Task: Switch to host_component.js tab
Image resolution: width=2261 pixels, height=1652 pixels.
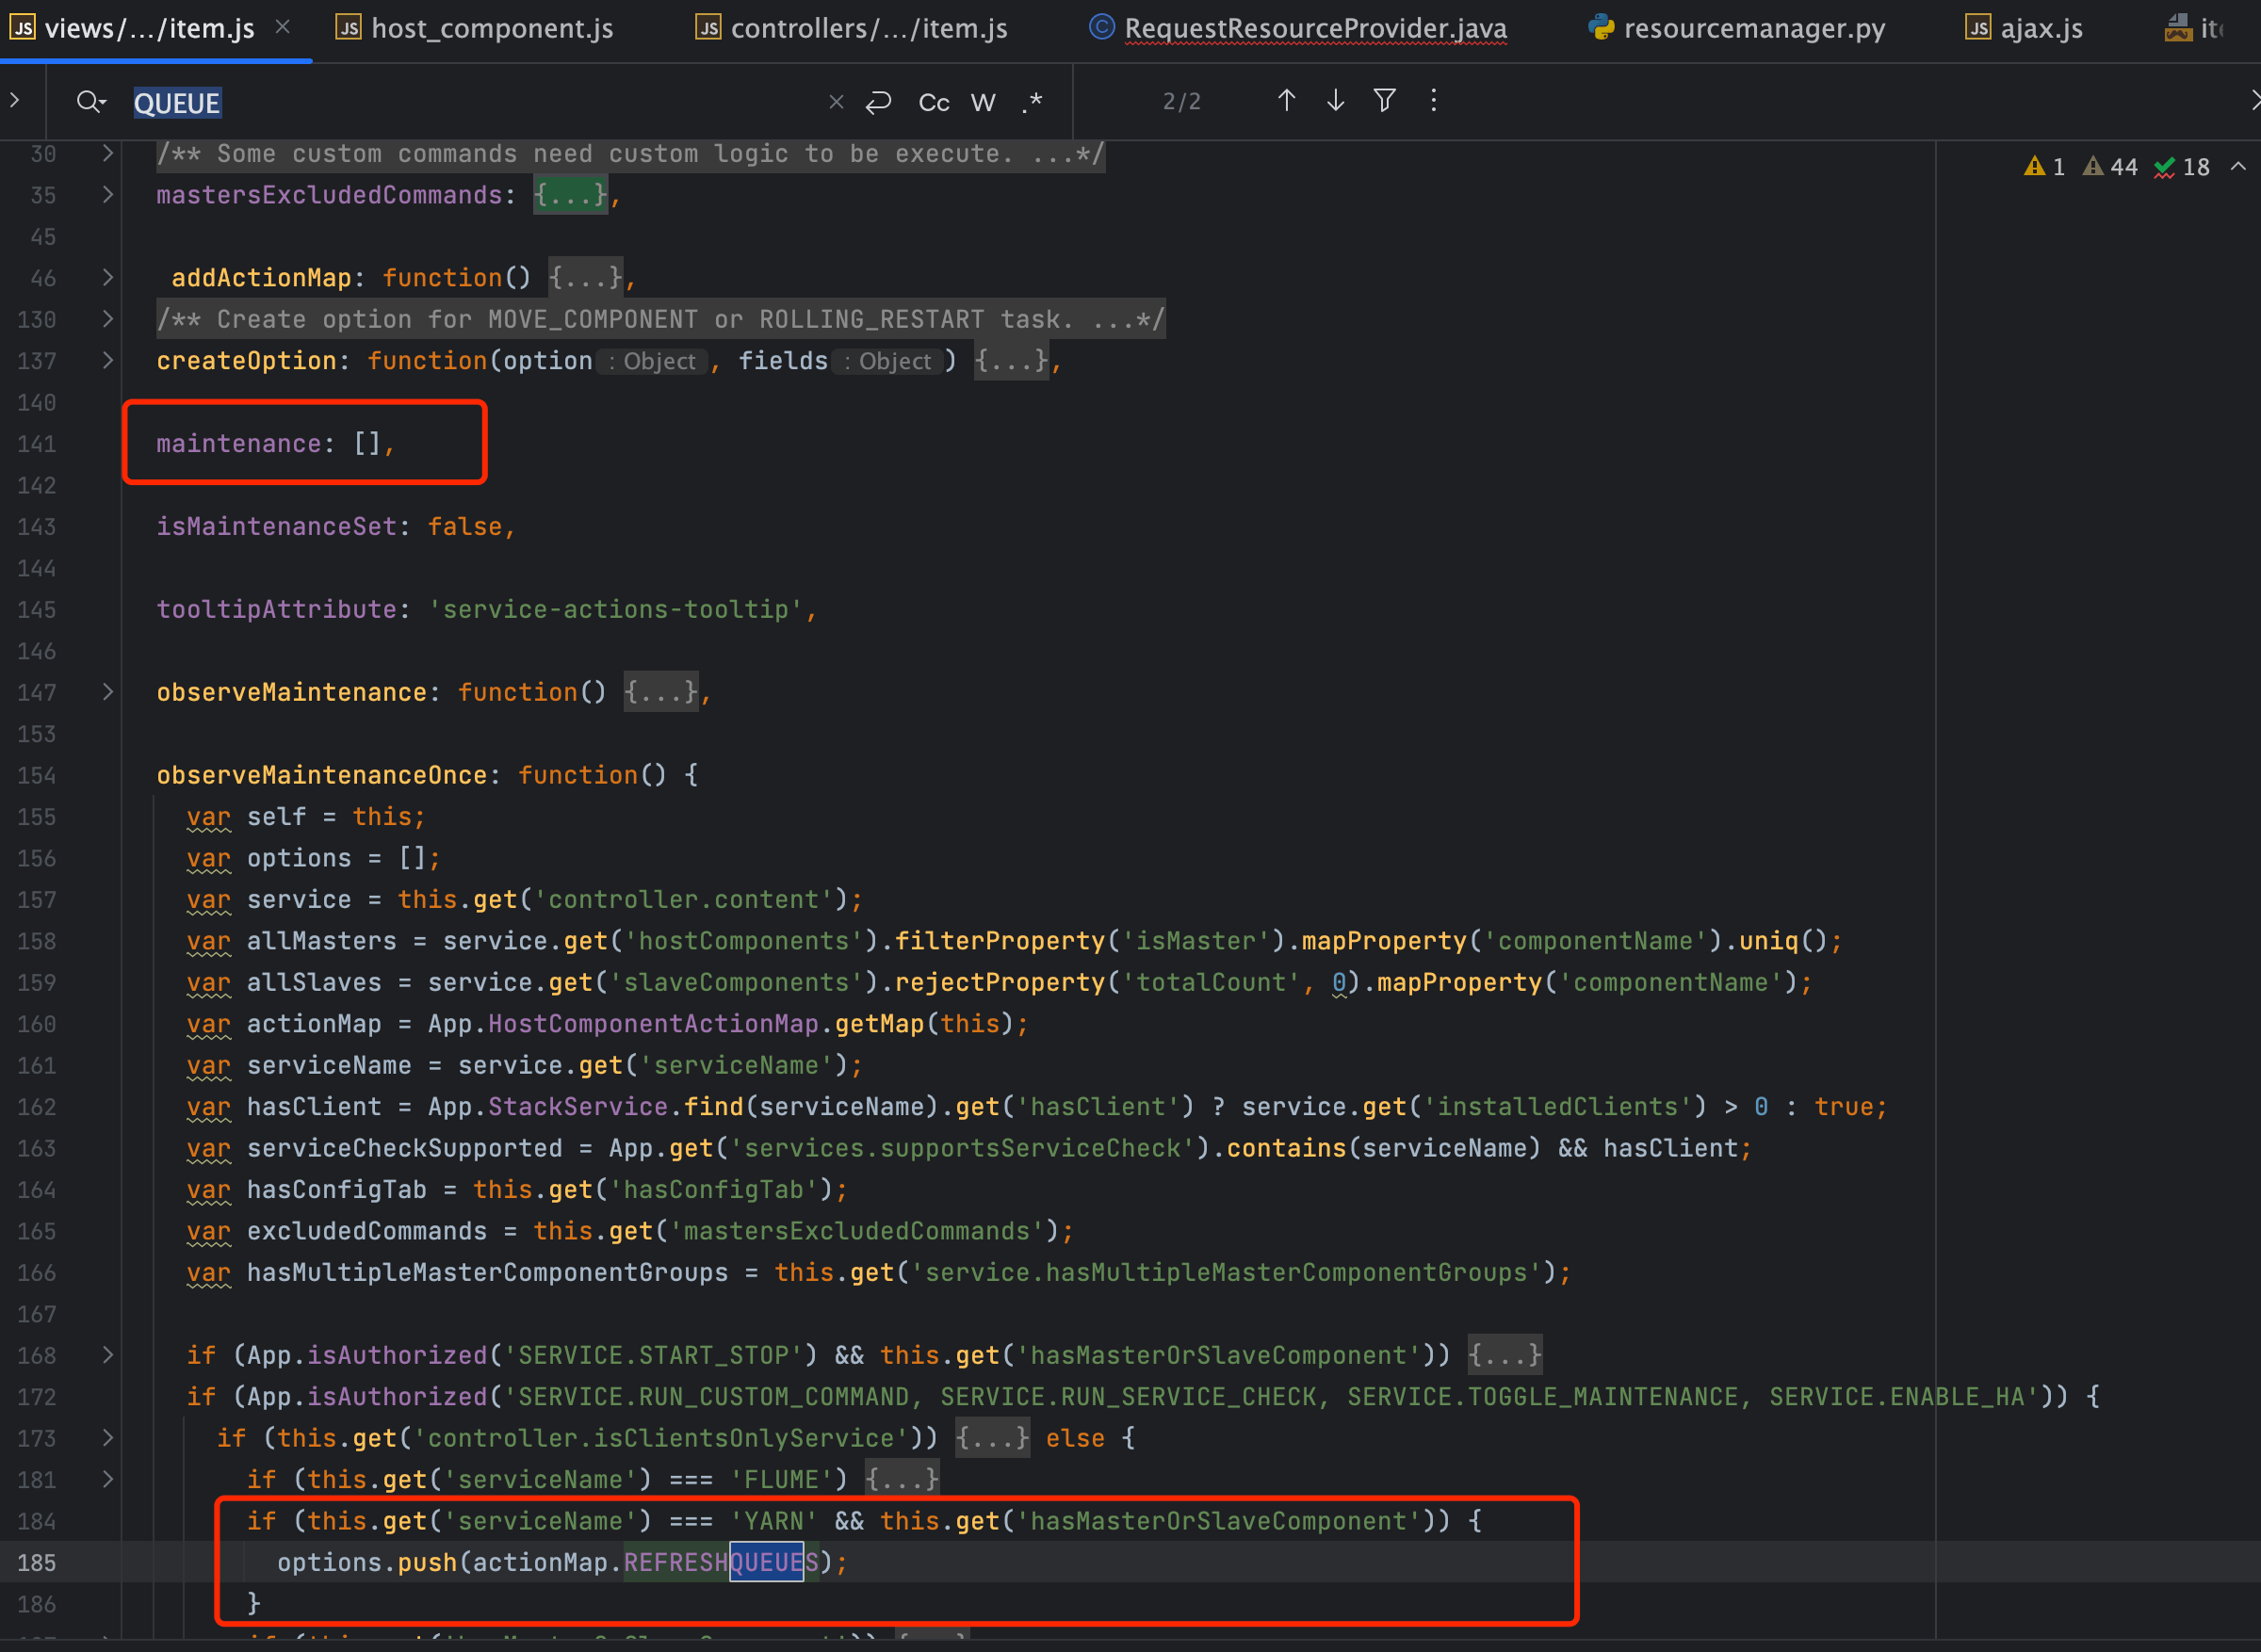Action: [x=475, y=28]
